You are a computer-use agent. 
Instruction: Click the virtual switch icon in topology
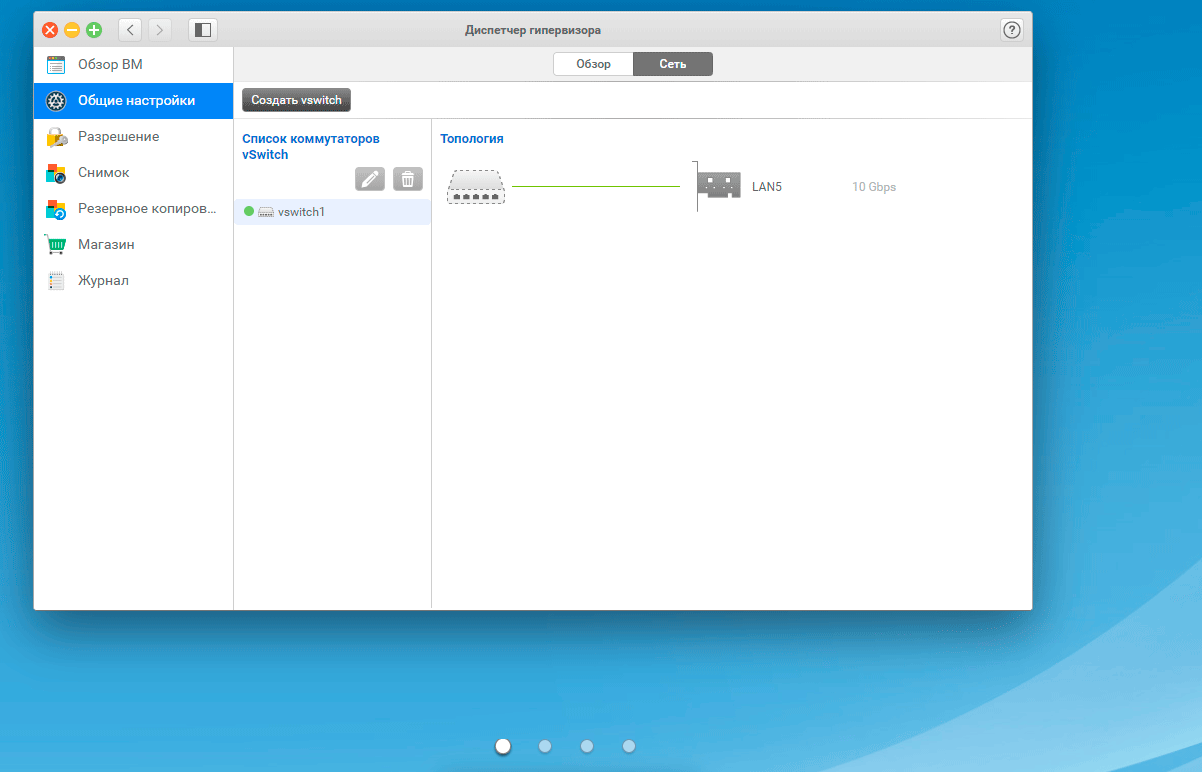click(477, 186)
